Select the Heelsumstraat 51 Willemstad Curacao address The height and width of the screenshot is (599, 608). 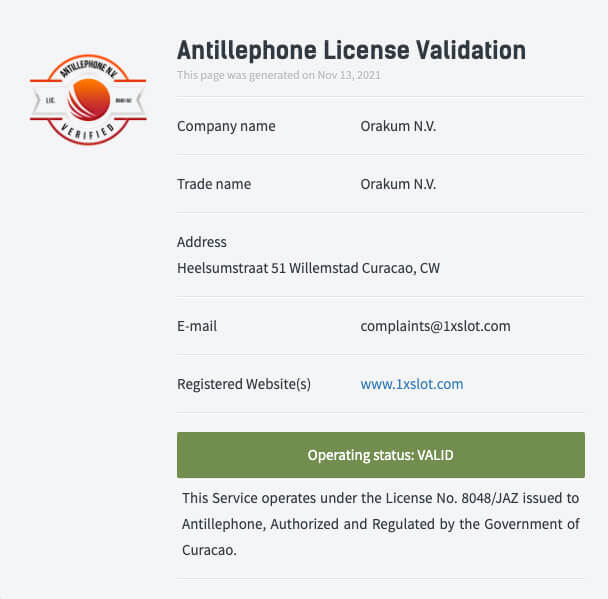tap(308, 268)
